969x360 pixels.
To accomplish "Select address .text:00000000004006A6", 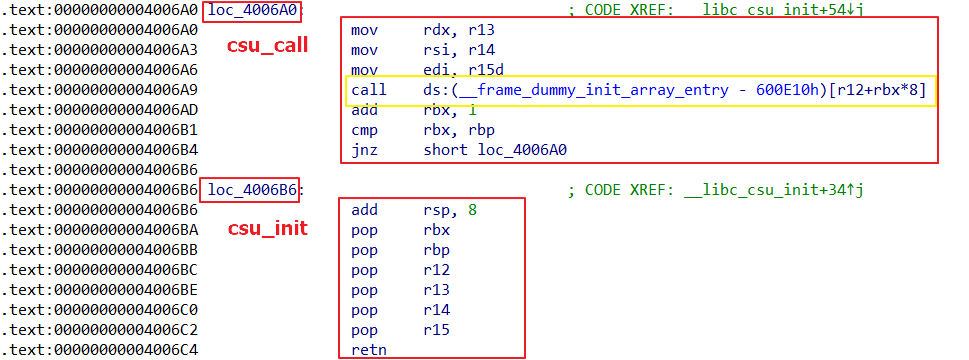I will [x=100, y=70].
